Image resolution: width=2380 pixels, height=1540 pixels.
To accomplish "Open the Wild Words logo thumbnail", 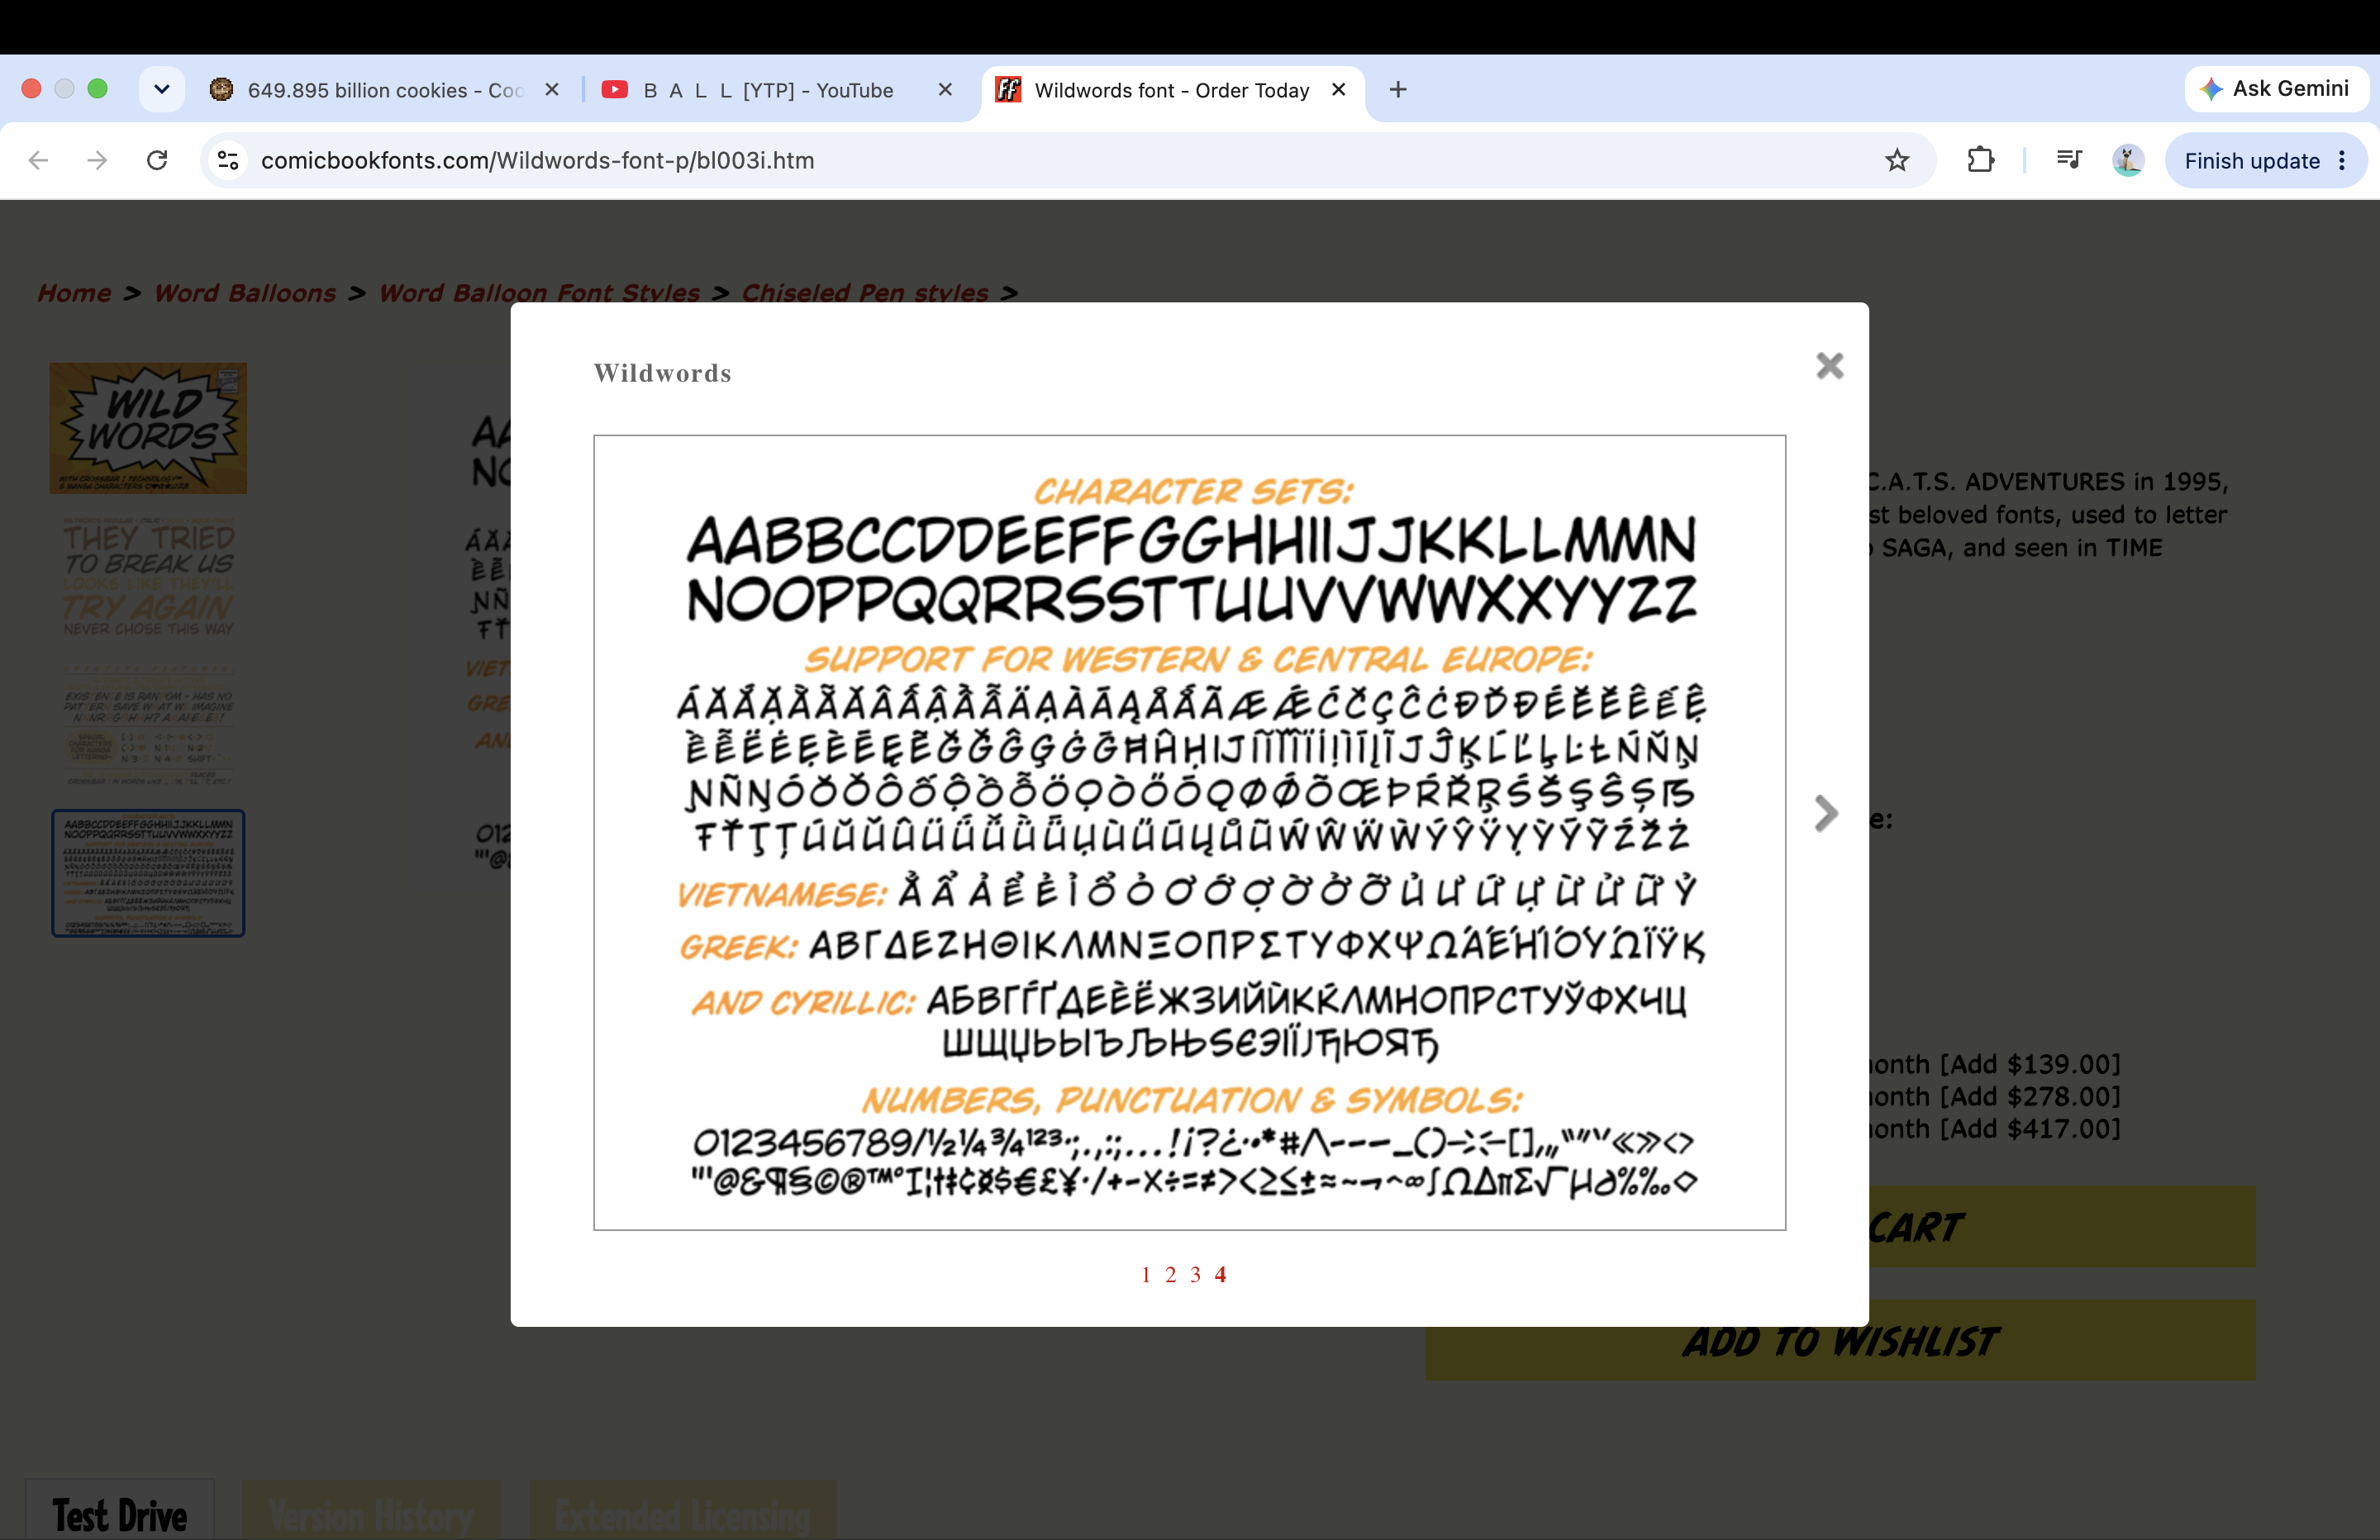I will (148, 428).
